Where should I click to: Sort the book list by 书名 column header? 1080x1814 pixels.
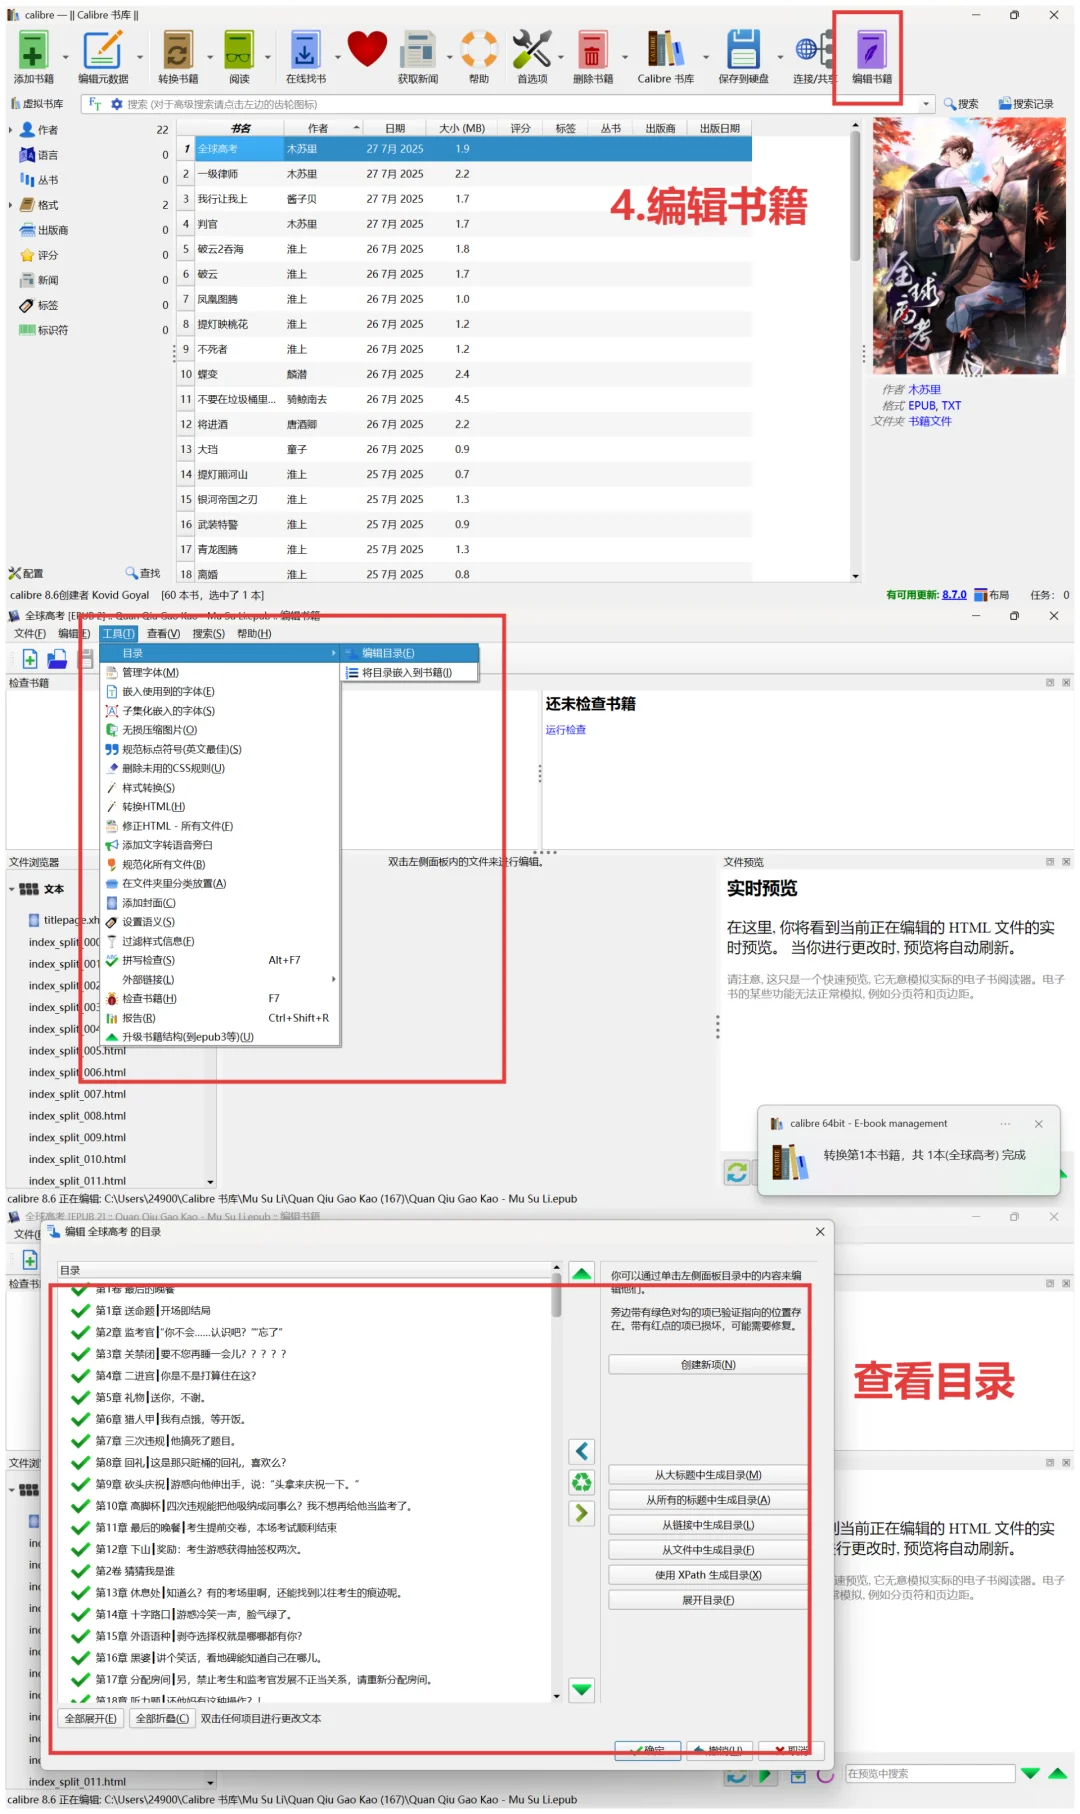[x=240, y=128]
